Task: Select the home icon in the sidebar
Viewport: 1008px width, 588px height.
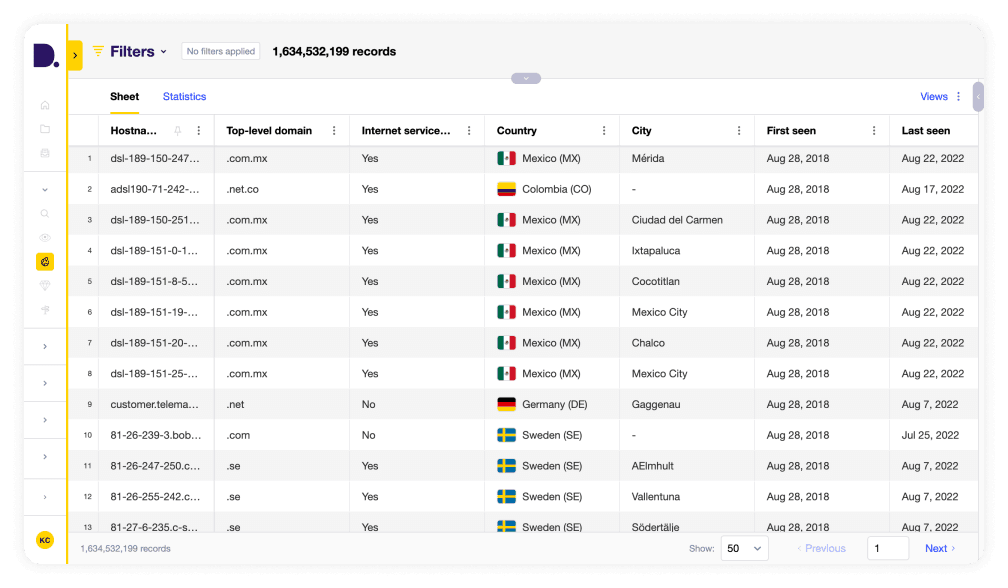Action: pos(45,106)
